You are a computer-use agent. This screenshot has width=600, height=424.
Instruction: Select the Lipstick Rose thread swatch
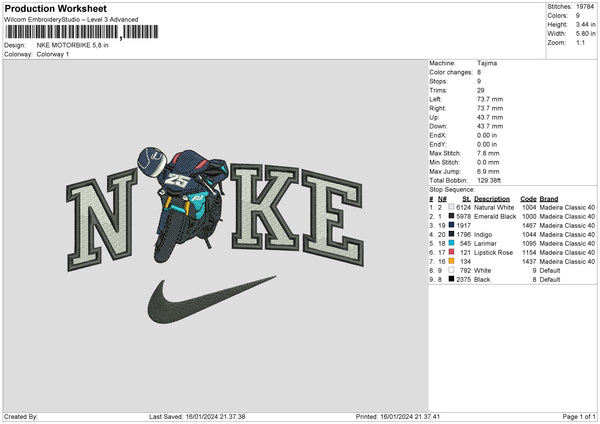coord(452,252)
